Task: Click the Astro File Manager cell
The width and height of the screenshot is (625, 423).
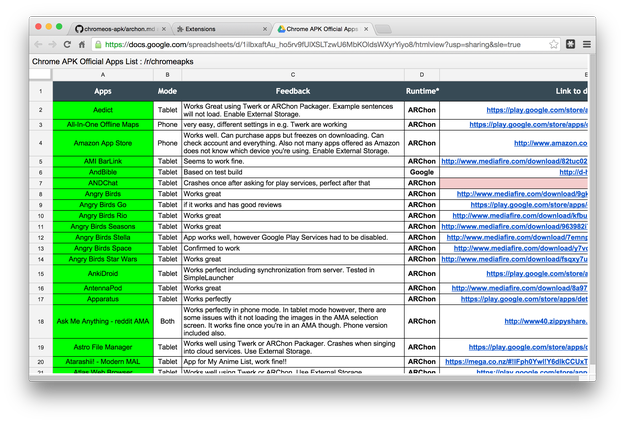Action: (103, 347)
